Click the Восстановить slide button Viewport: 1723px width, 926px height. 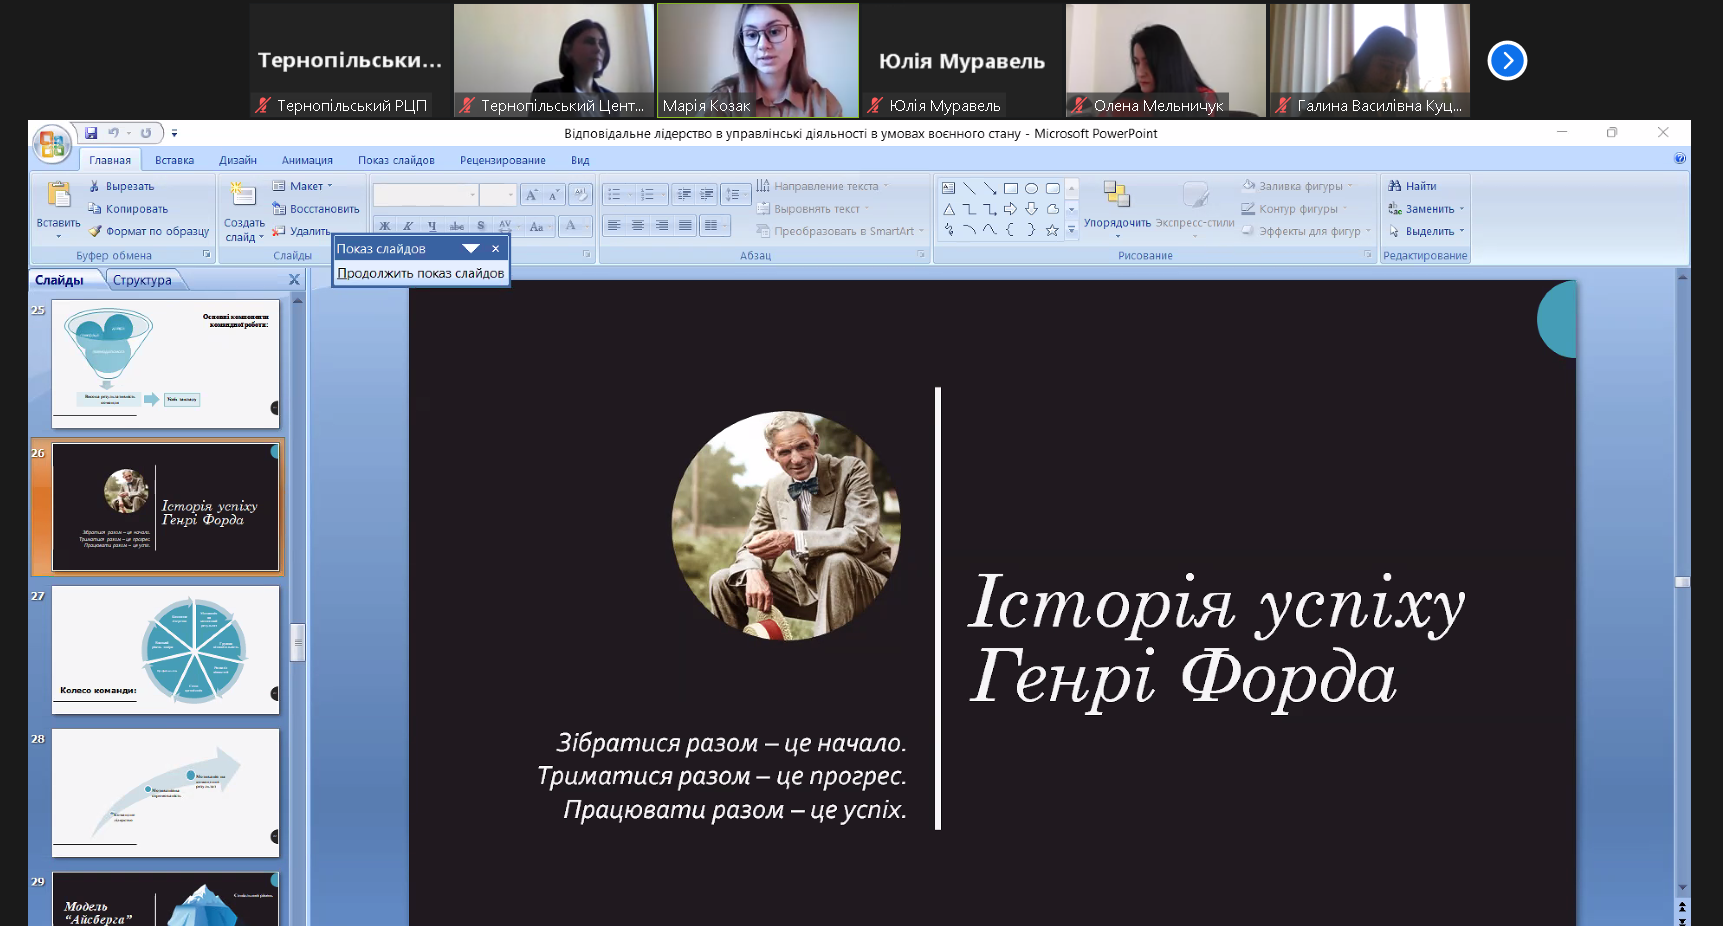(x=316, y=209)
